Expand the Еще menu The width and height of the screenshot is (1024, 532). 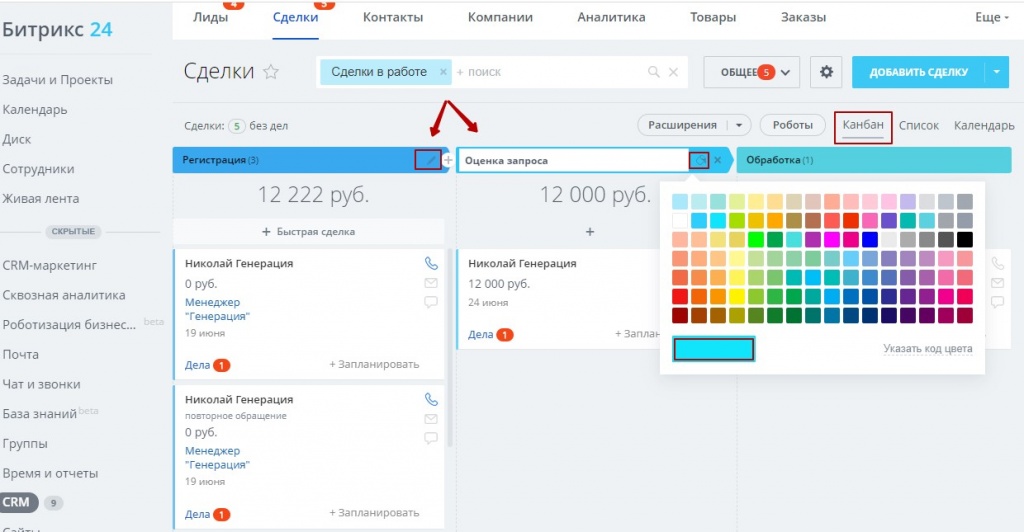pos(992,18)
